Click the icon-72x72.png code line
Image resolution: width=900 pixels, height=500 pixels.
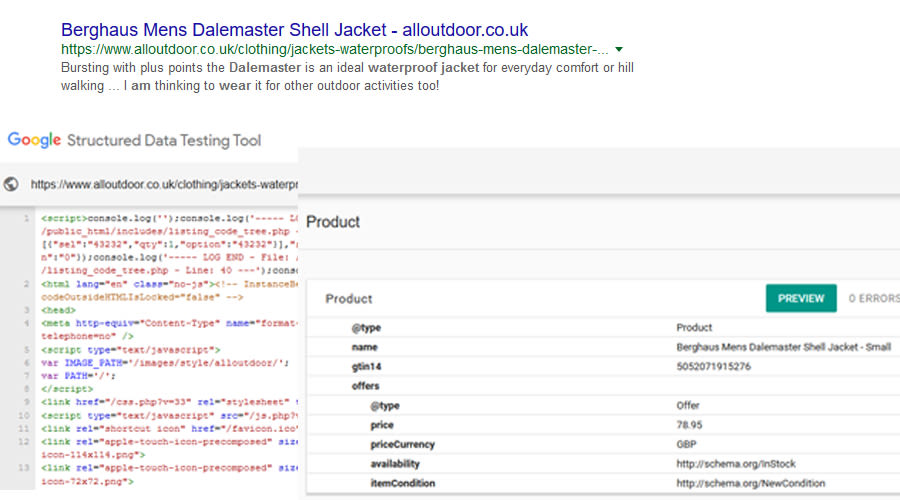click(x=87, y=482)
